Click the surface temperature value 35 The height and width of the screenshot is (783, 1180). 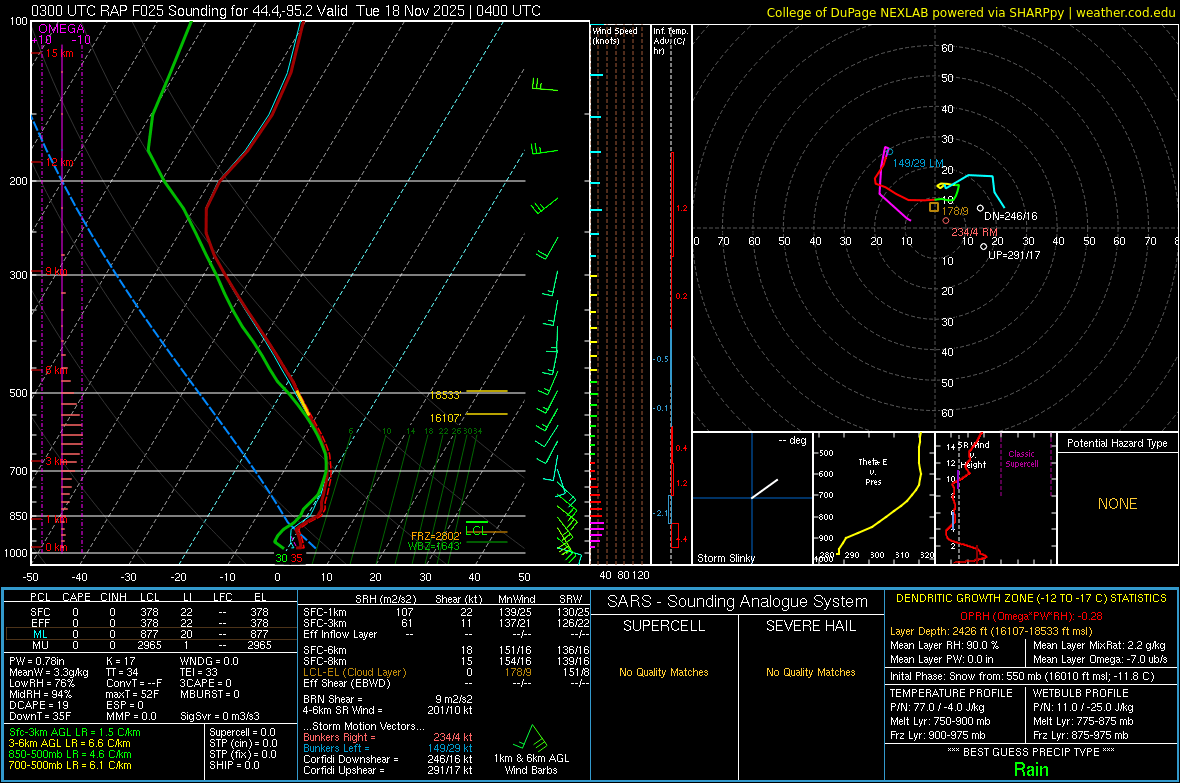(297, 559)
